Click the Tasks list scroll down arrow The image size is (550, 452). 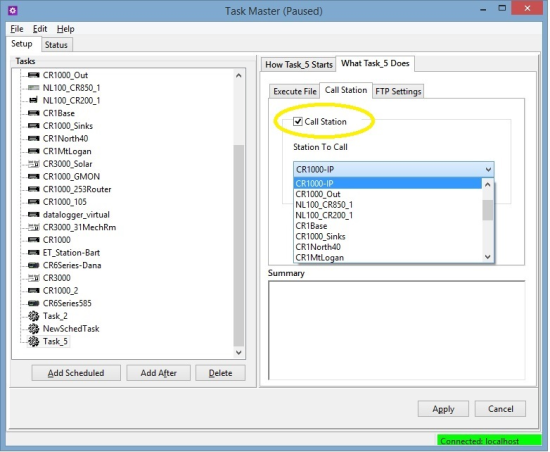[x=239, y=352]
